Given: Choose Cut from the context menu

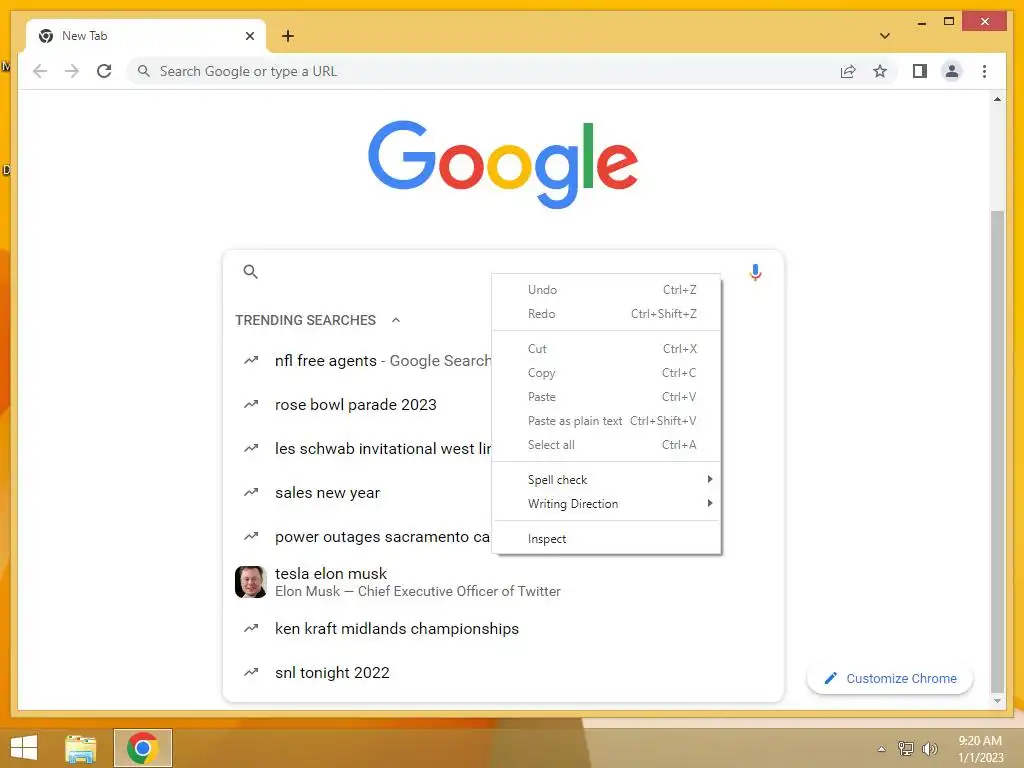Looking at the screenshot, I should click(x=606, y=349).
